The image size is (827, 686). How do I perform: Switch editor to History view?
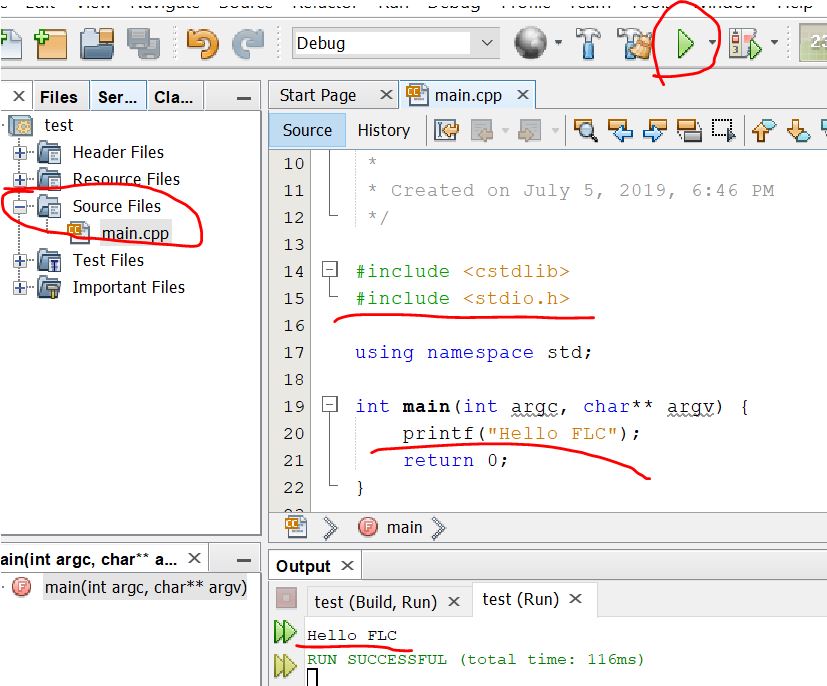[383, 130]
